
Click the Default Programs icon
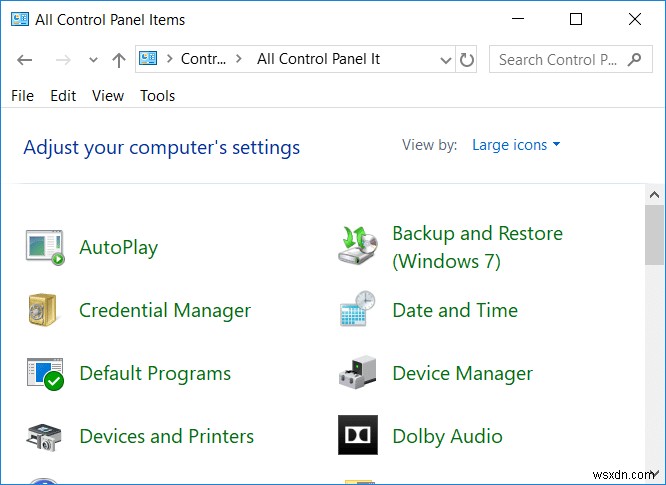coord(44,374)
